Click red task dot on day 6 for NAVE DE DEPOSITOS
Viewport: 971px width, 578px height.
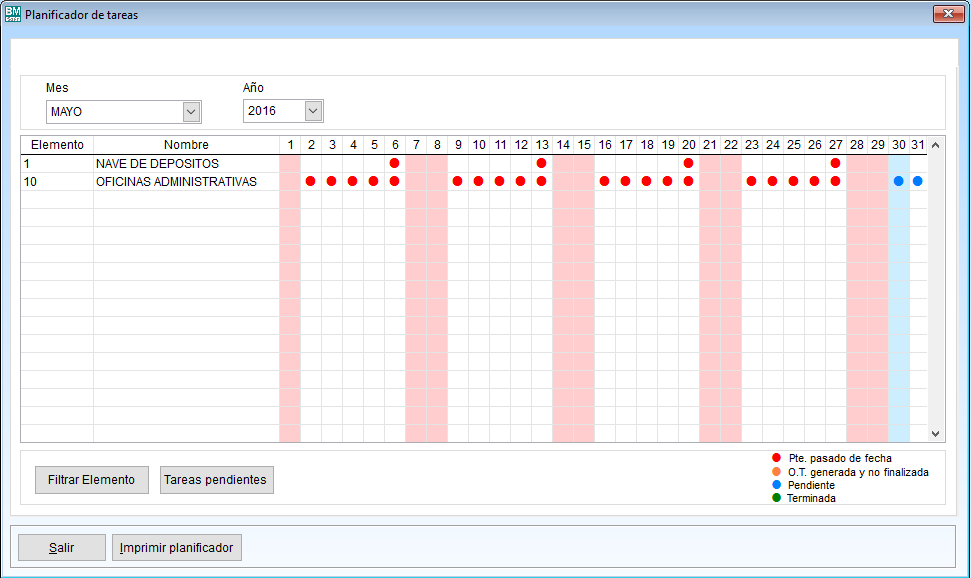coord(394,163)
